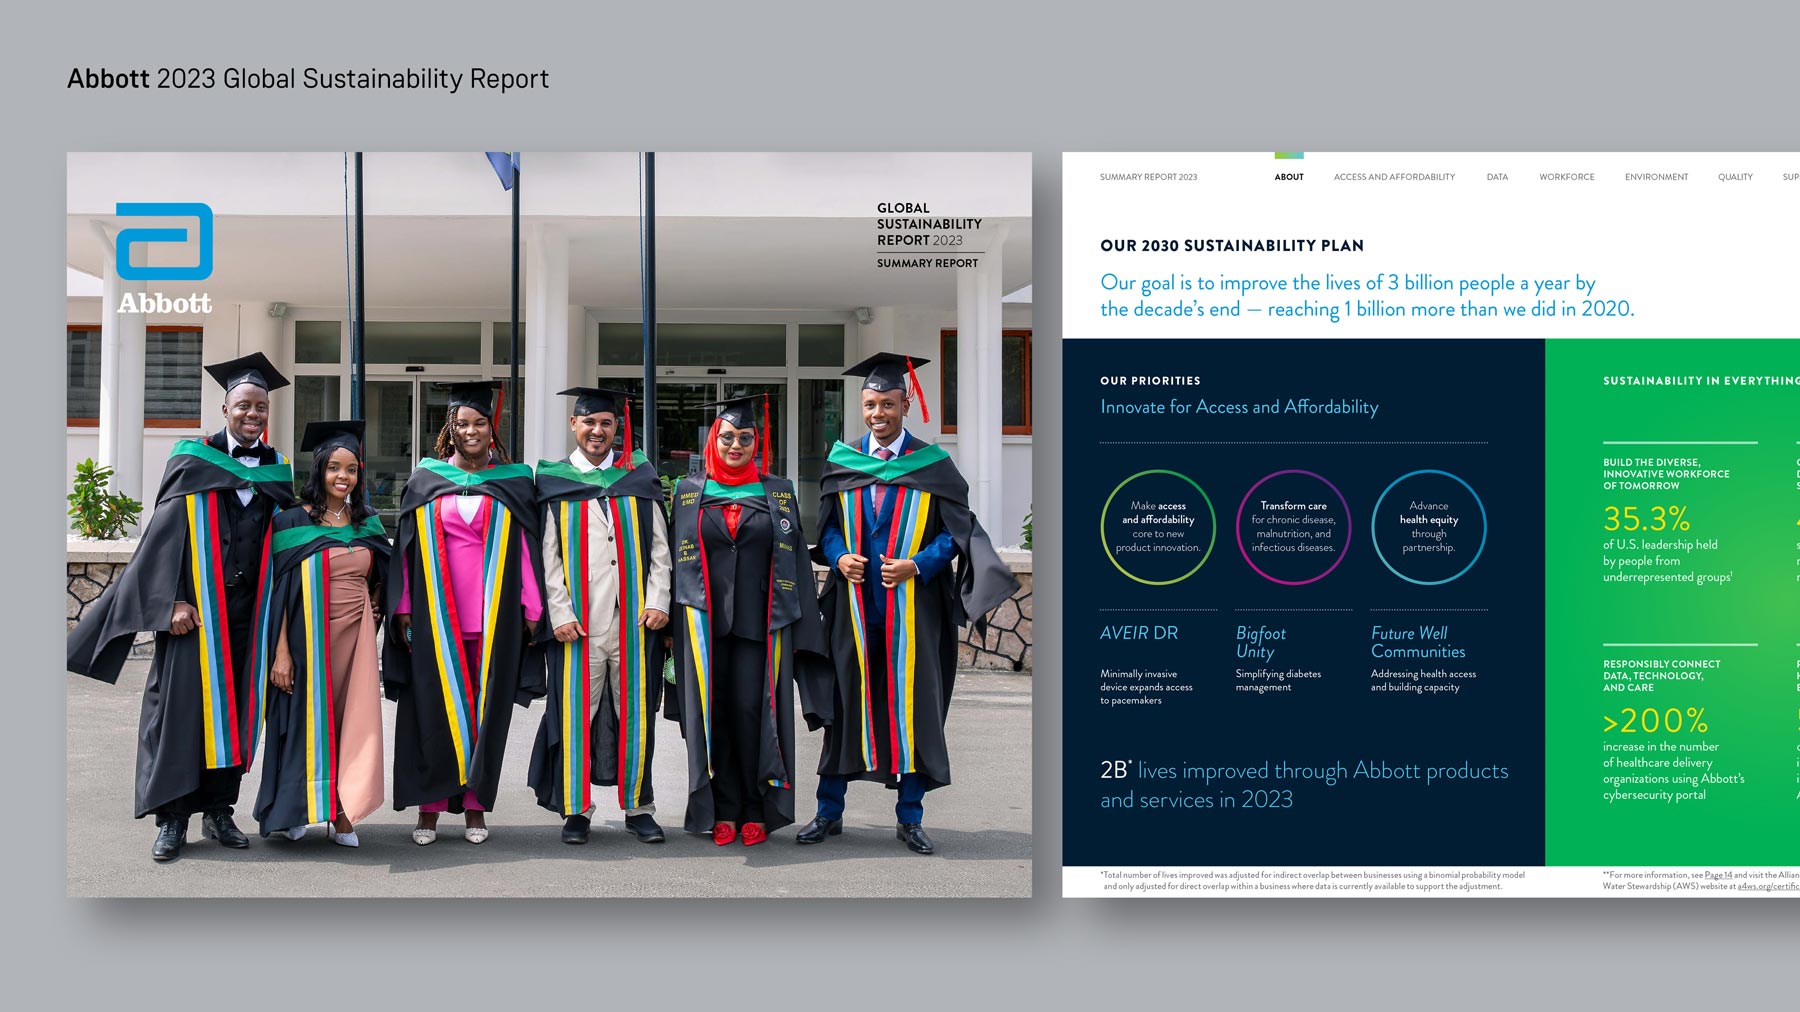Click the magenta 'Transform care' priority circle

1294,527
